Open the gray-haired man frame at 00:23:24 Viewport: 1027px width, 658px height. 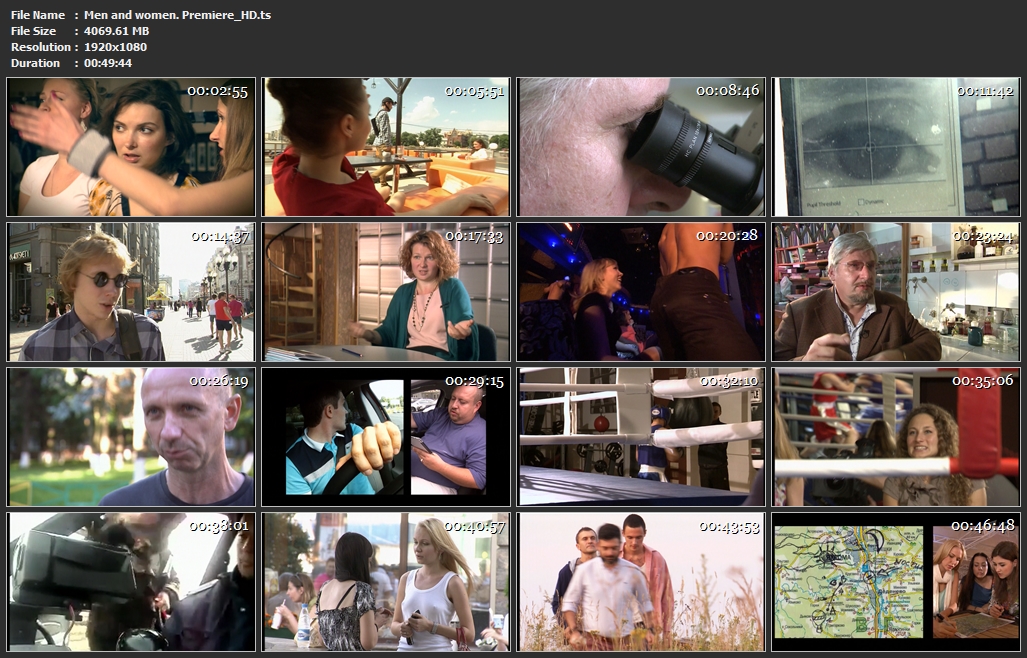(896, 292)
